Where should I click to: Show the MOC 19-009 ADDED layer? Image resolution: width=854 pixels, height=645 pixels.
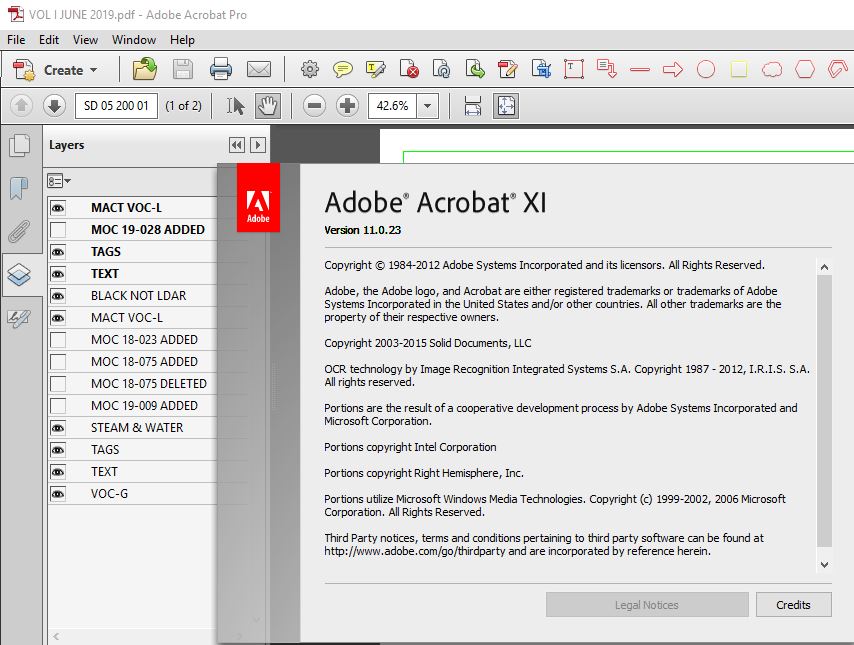pyautogui.click(x=58, y=406)
